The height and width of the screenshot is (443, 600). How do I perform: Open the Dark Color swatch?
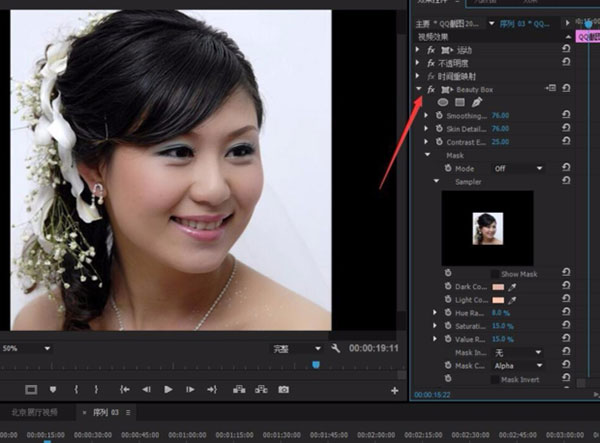coord(498,286)
